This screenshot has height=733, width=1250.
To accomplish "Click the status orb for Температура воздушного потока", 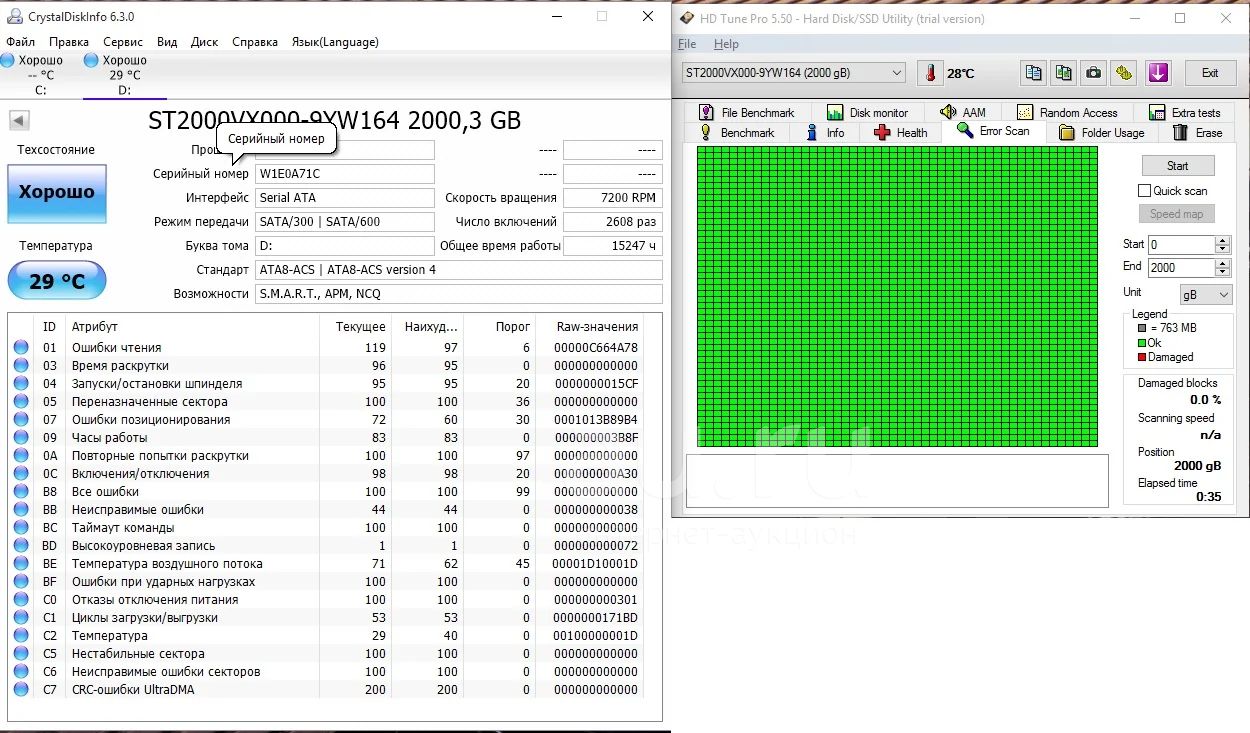I will (21, 564).
